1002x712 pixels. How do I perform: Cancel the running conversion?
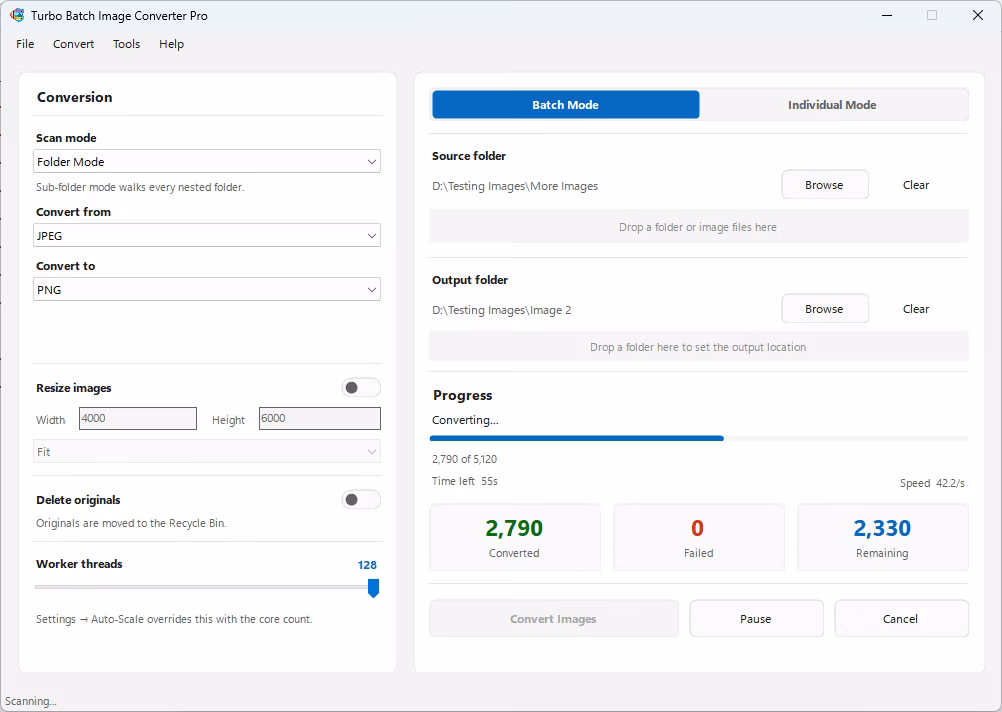pyautogui.click(x=900, y=619)
